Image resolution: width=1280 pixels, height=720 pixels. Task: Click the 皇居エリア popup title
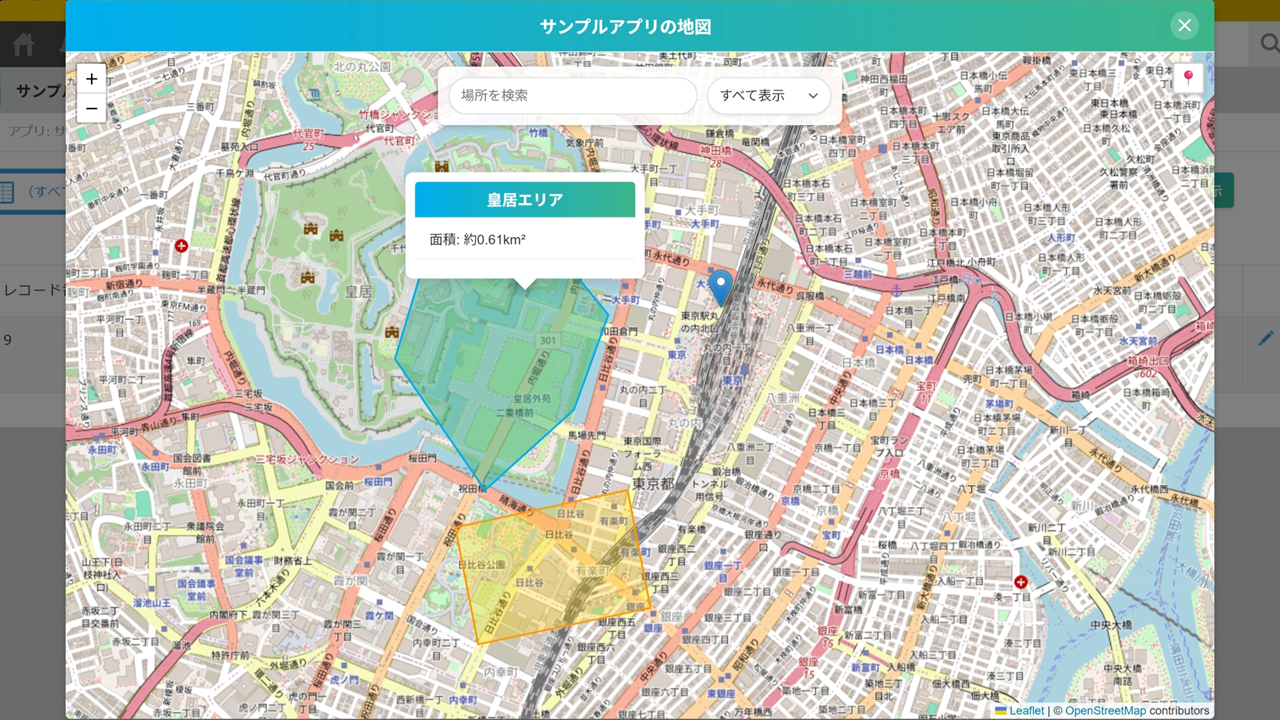[525, 200]
